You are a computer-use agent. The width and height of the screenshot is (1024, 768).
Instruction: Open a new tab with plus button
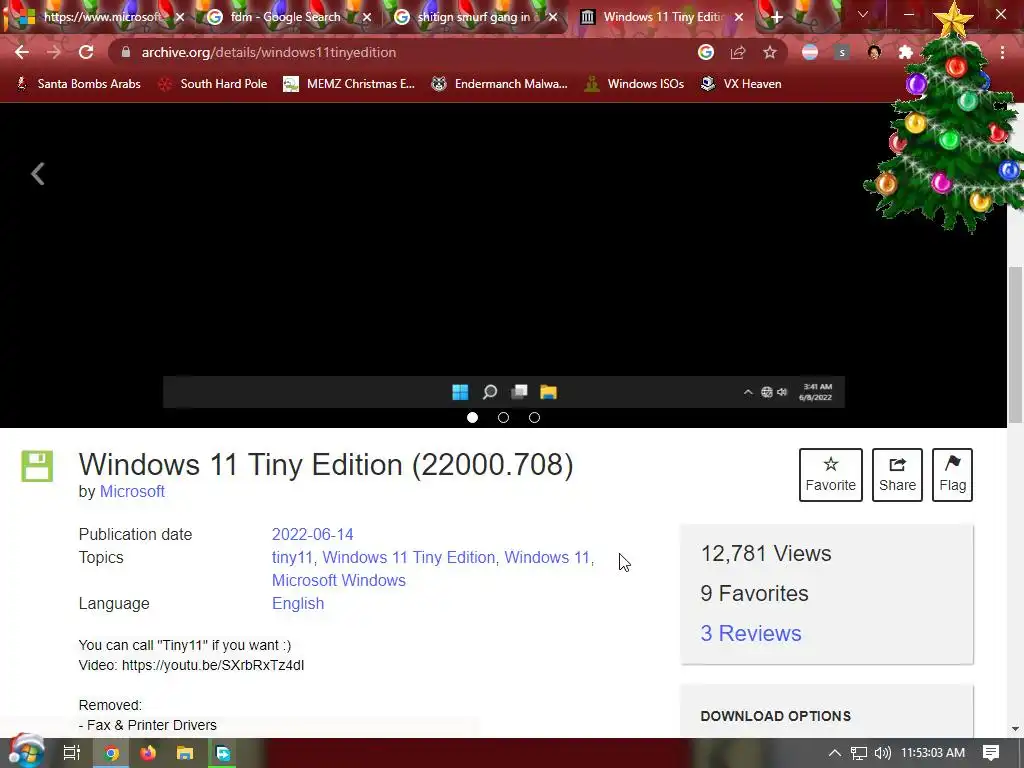pyautogui.click(x=776, y=18)
